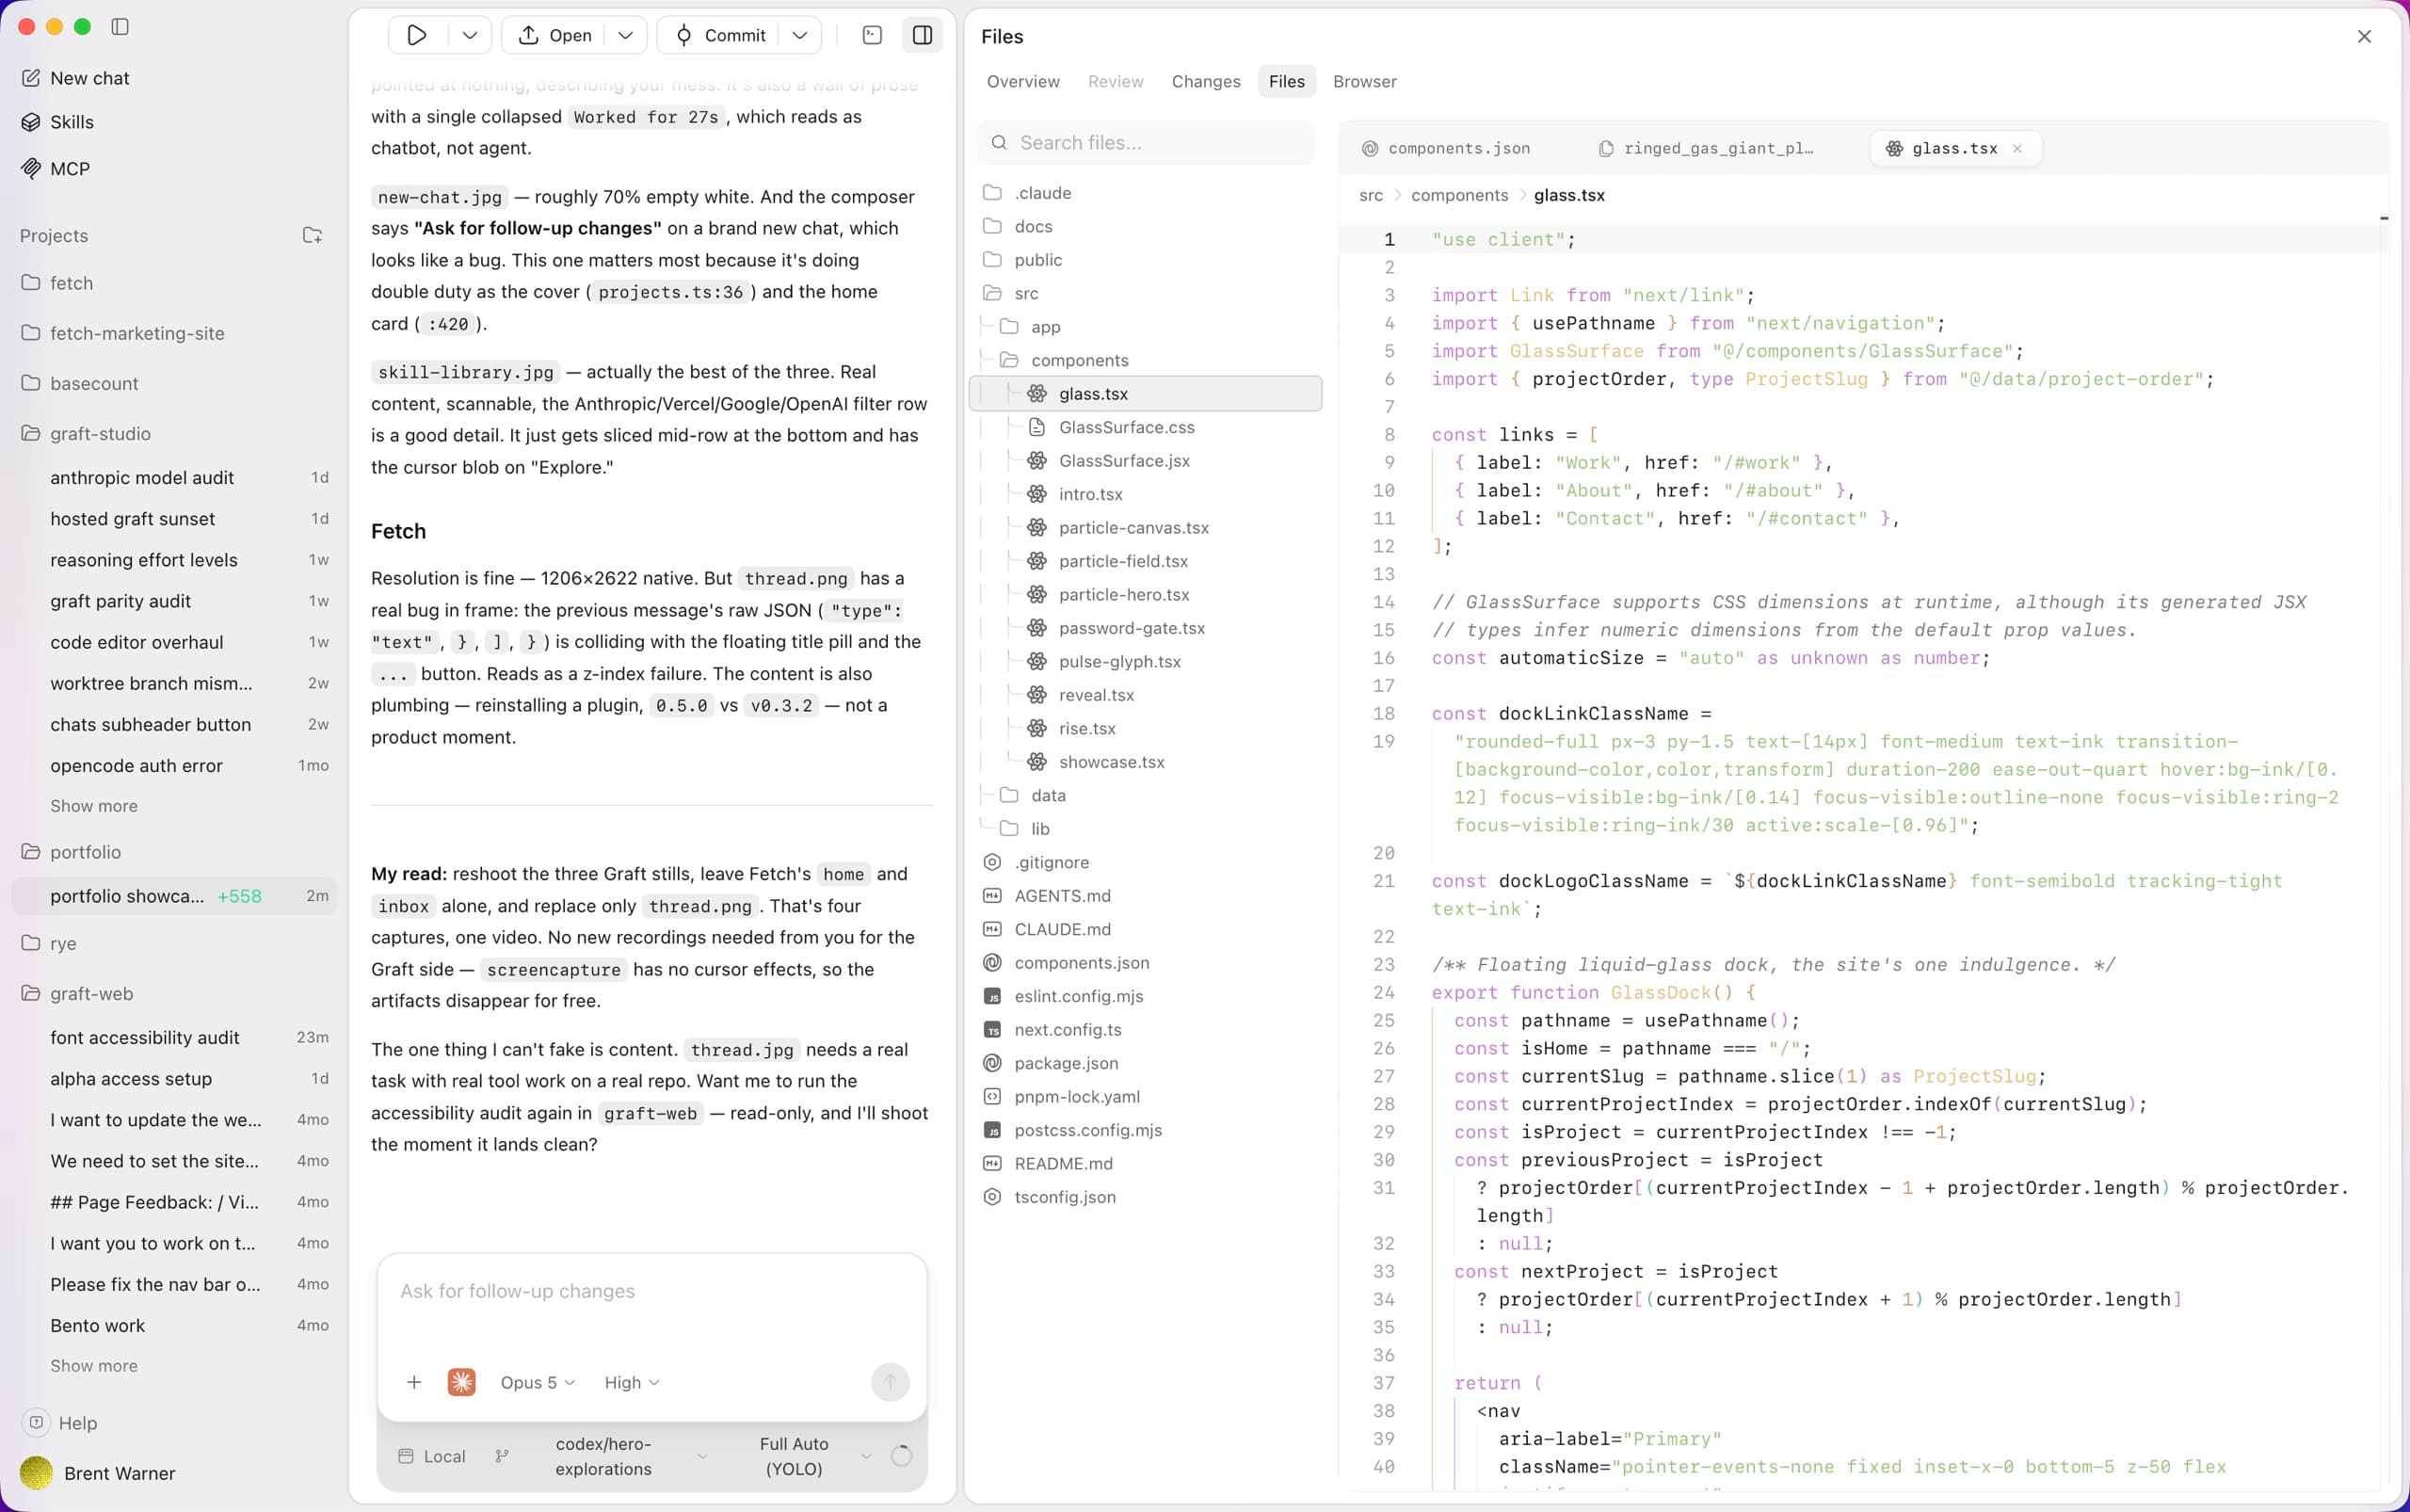Click the add attachment plus icon

coord(414,1382)
